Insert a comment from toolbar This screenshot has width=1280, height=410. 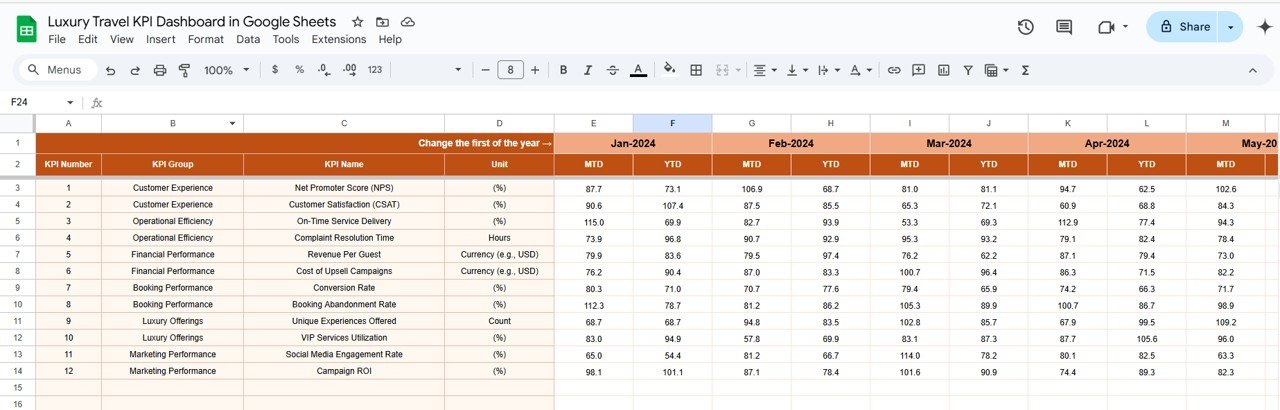917,70
